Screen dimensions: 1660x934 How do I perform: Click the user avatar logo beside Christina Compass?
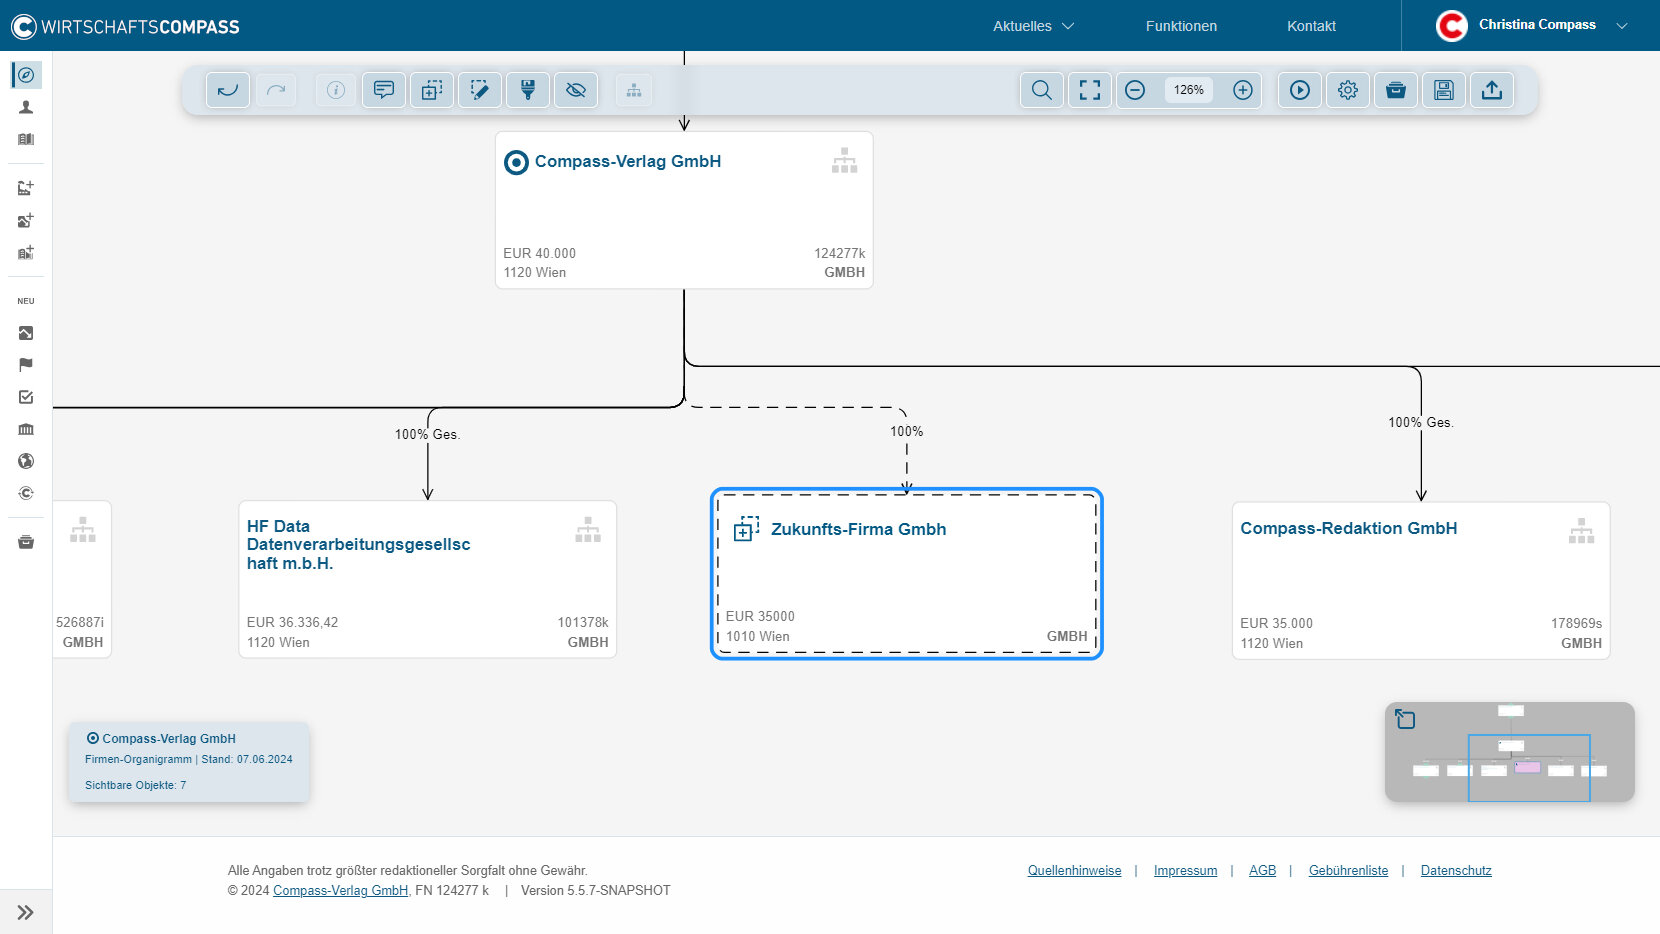click(x=1452, y=26)
